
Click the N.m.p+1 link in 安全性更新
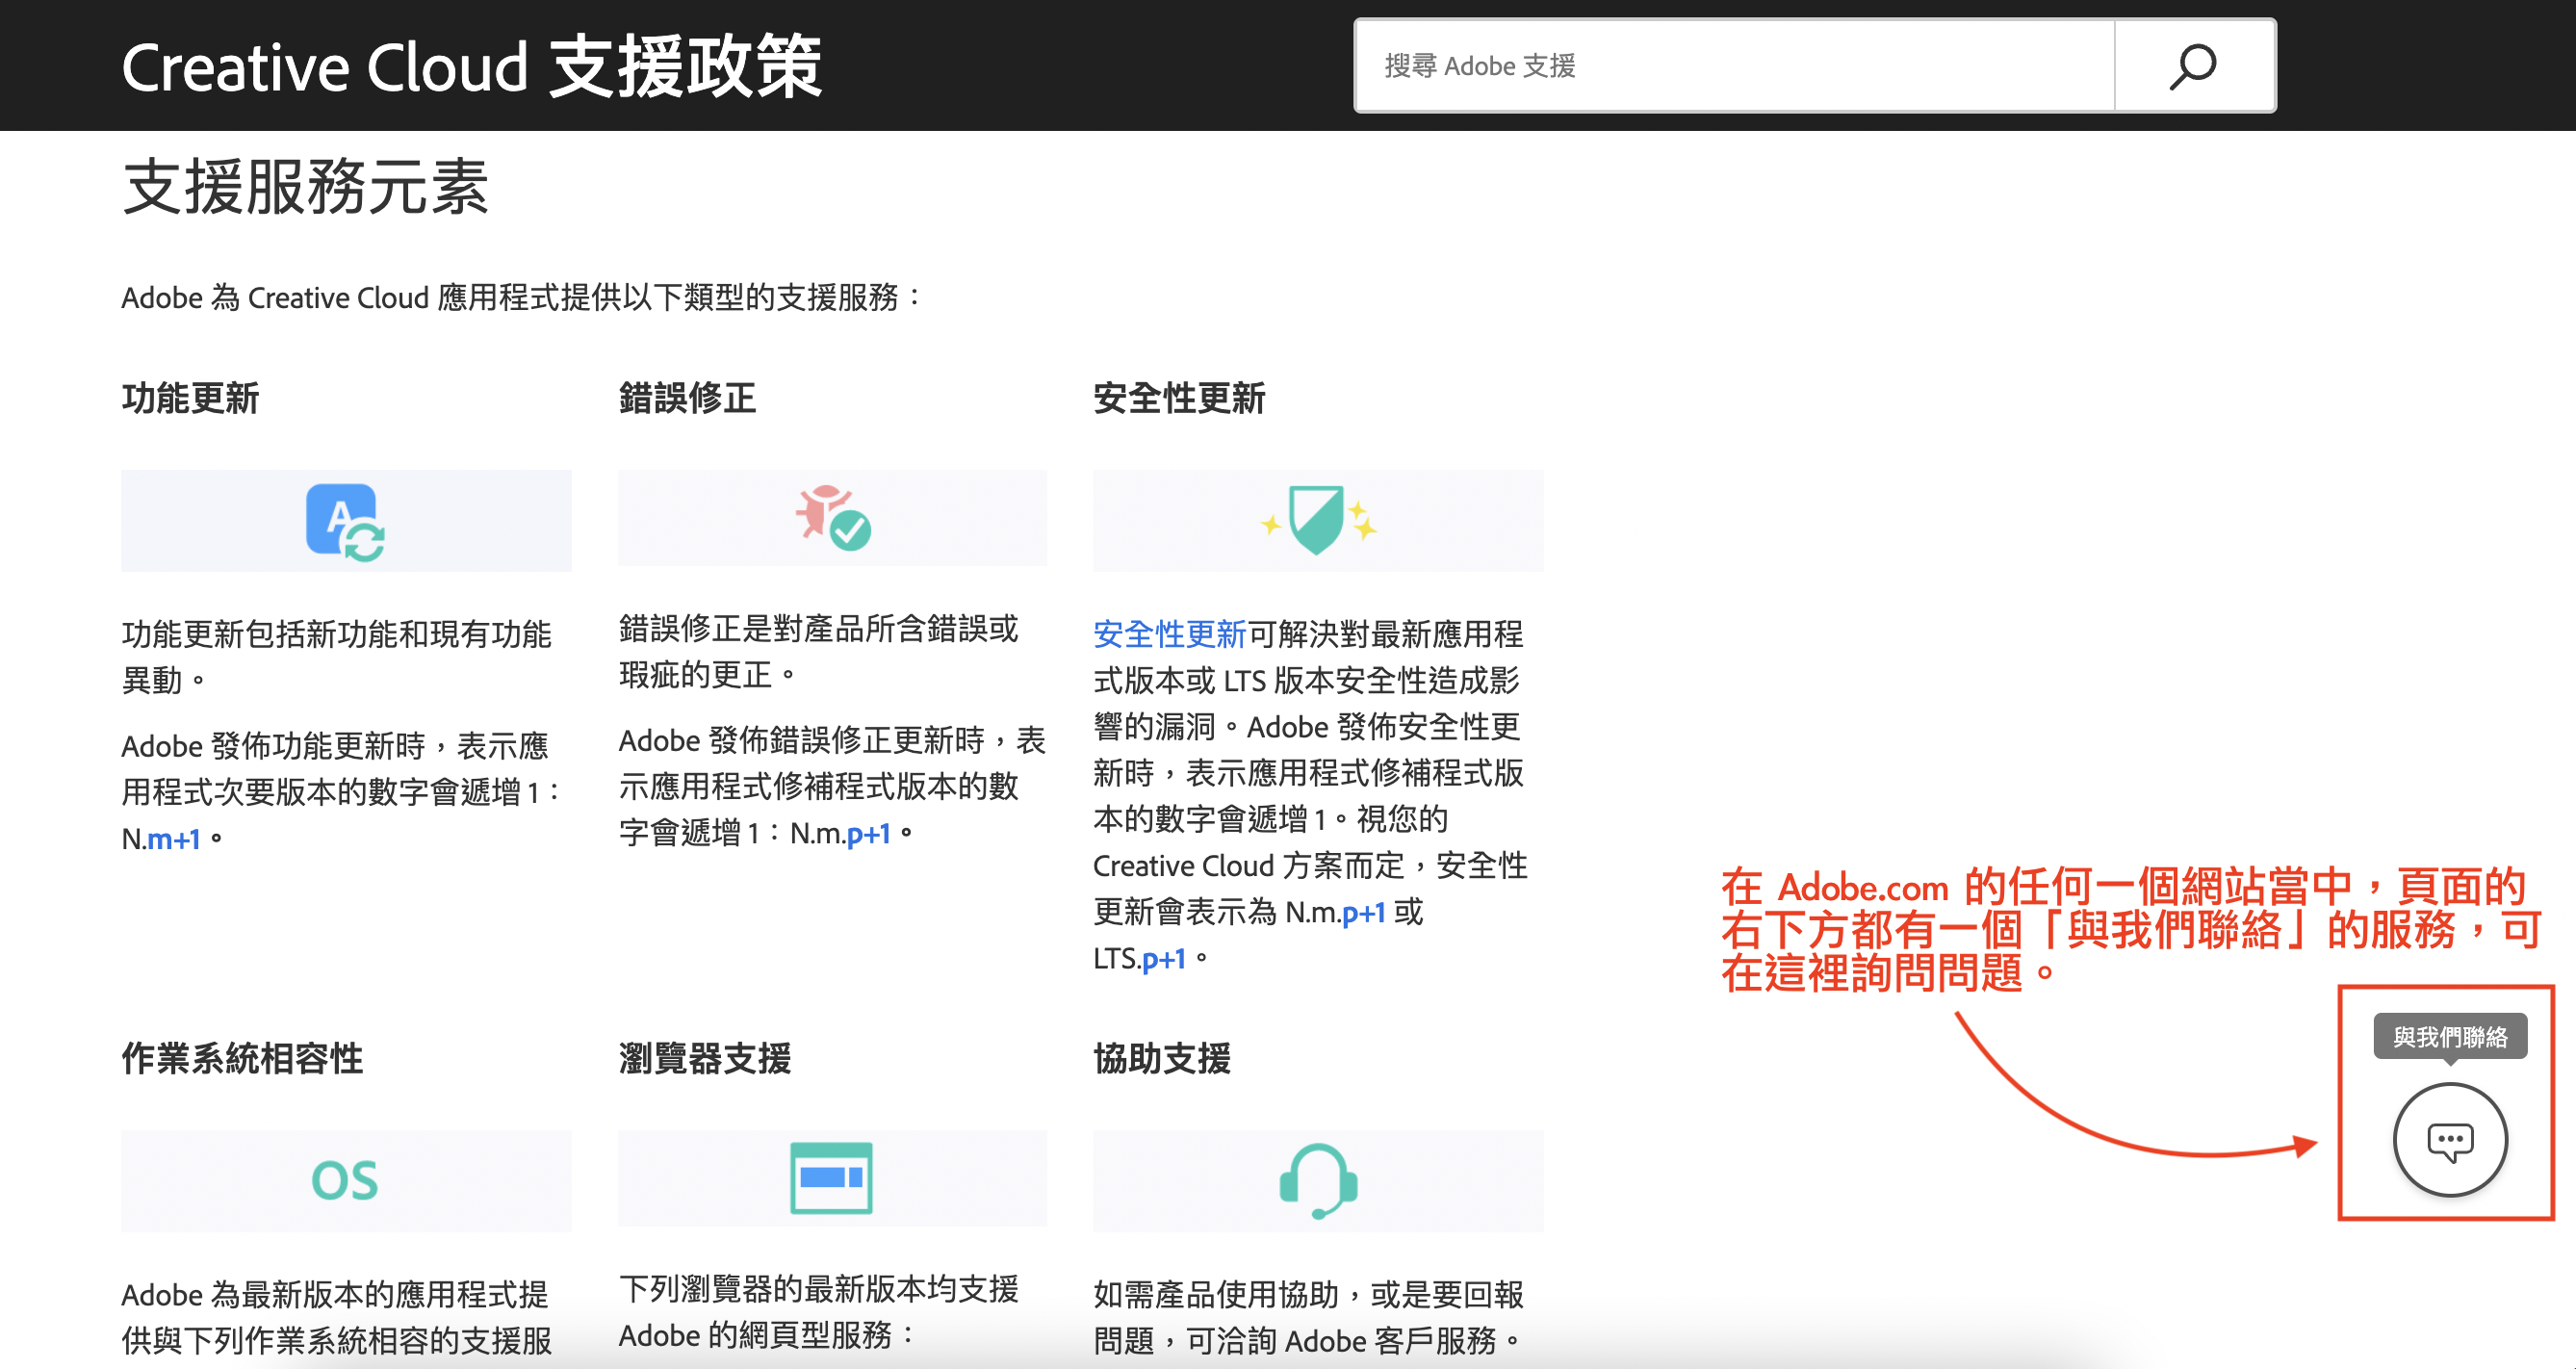point(1363,912)
